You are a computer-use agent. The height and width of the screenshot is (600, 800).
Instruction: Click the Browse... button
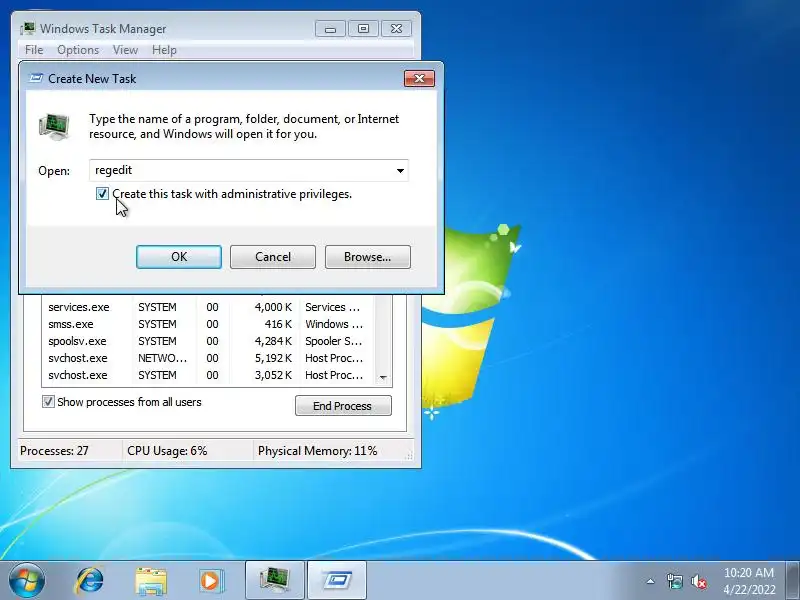point(367,257)
